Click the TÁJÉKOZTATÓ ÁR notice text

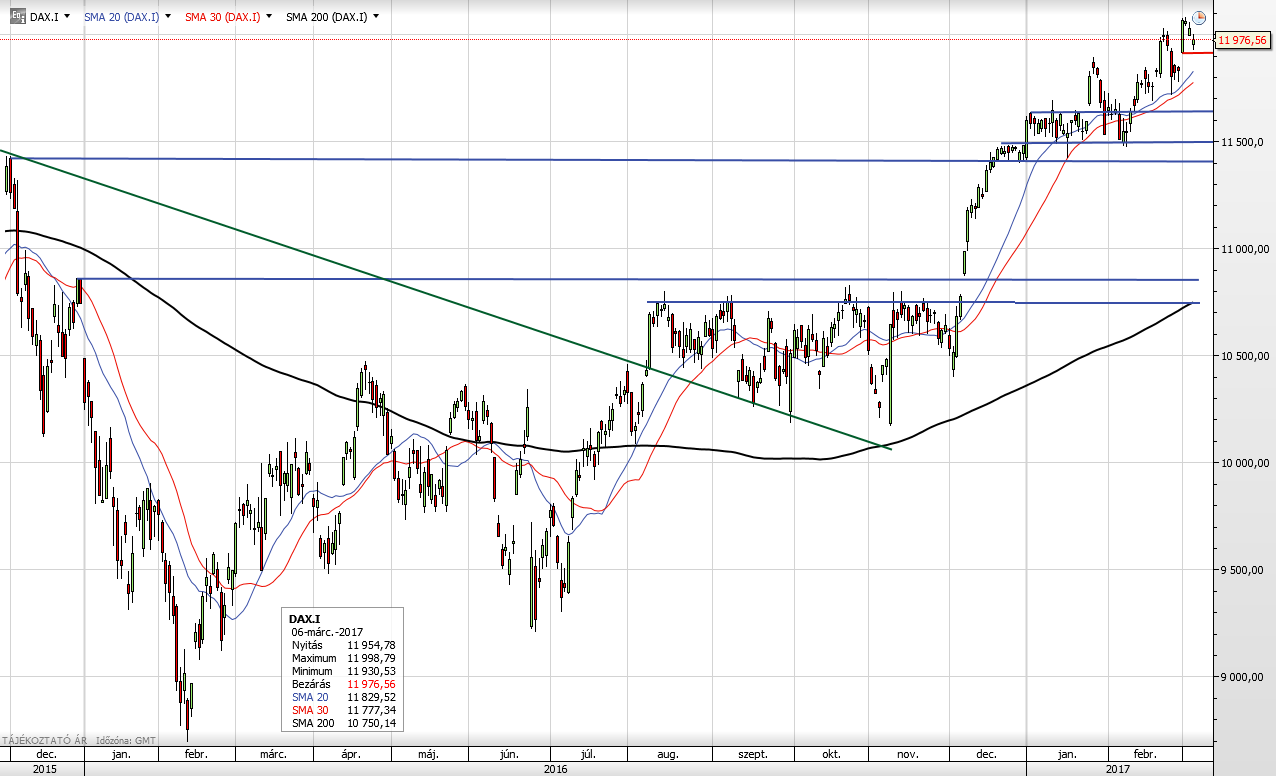click(43, 740)
